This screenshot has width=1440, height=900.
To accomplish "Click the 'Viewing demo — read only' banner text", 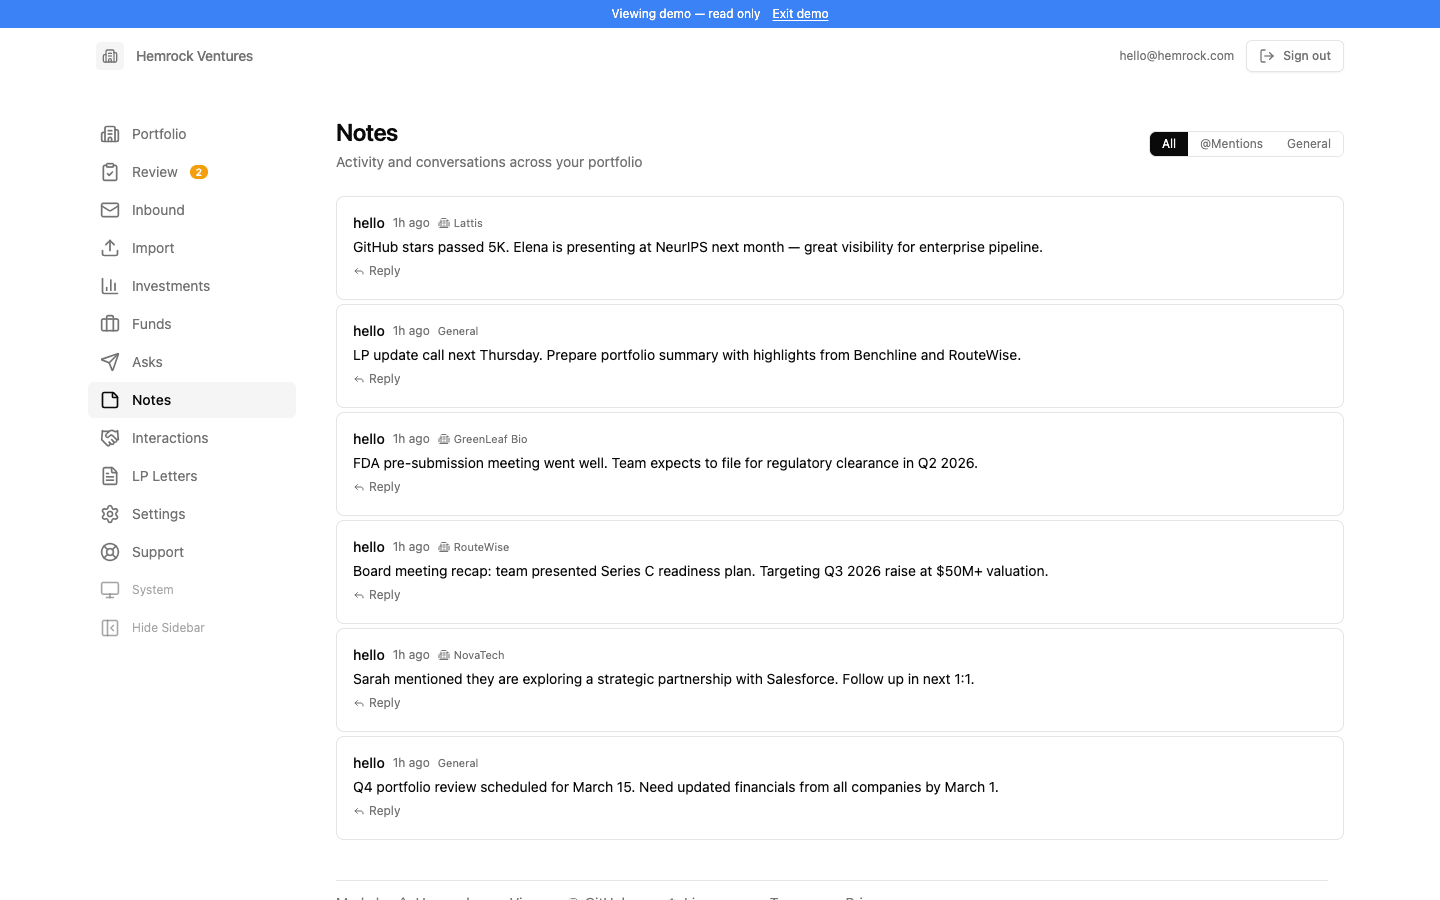I will 686,14.
